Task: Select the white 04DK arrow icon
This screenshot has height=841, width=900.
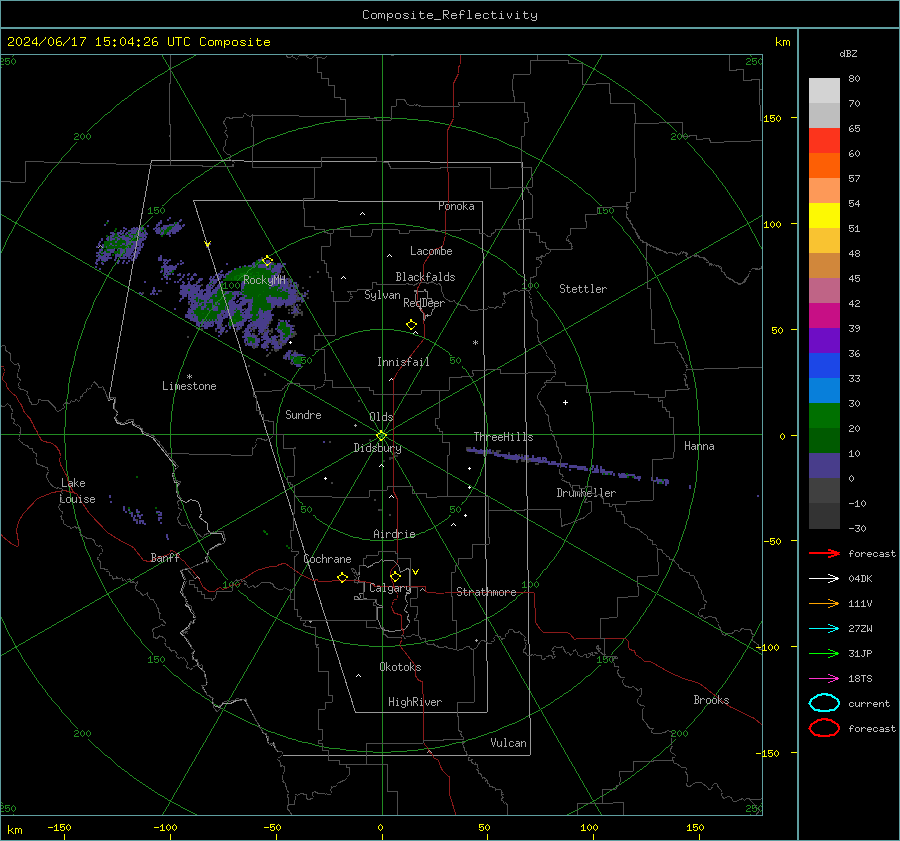Action: click(x=824, y=578)
